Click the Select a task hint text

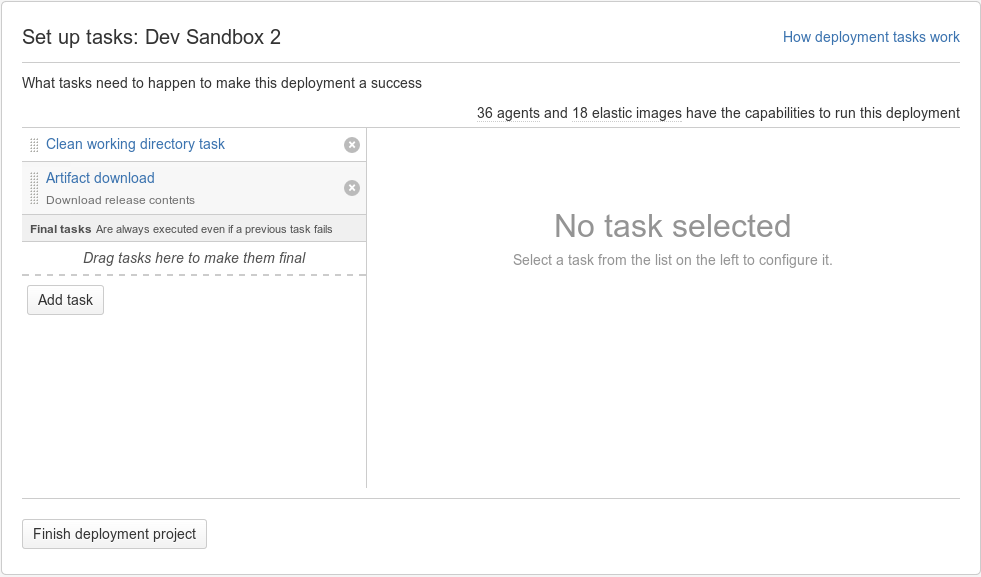point(673,260)
